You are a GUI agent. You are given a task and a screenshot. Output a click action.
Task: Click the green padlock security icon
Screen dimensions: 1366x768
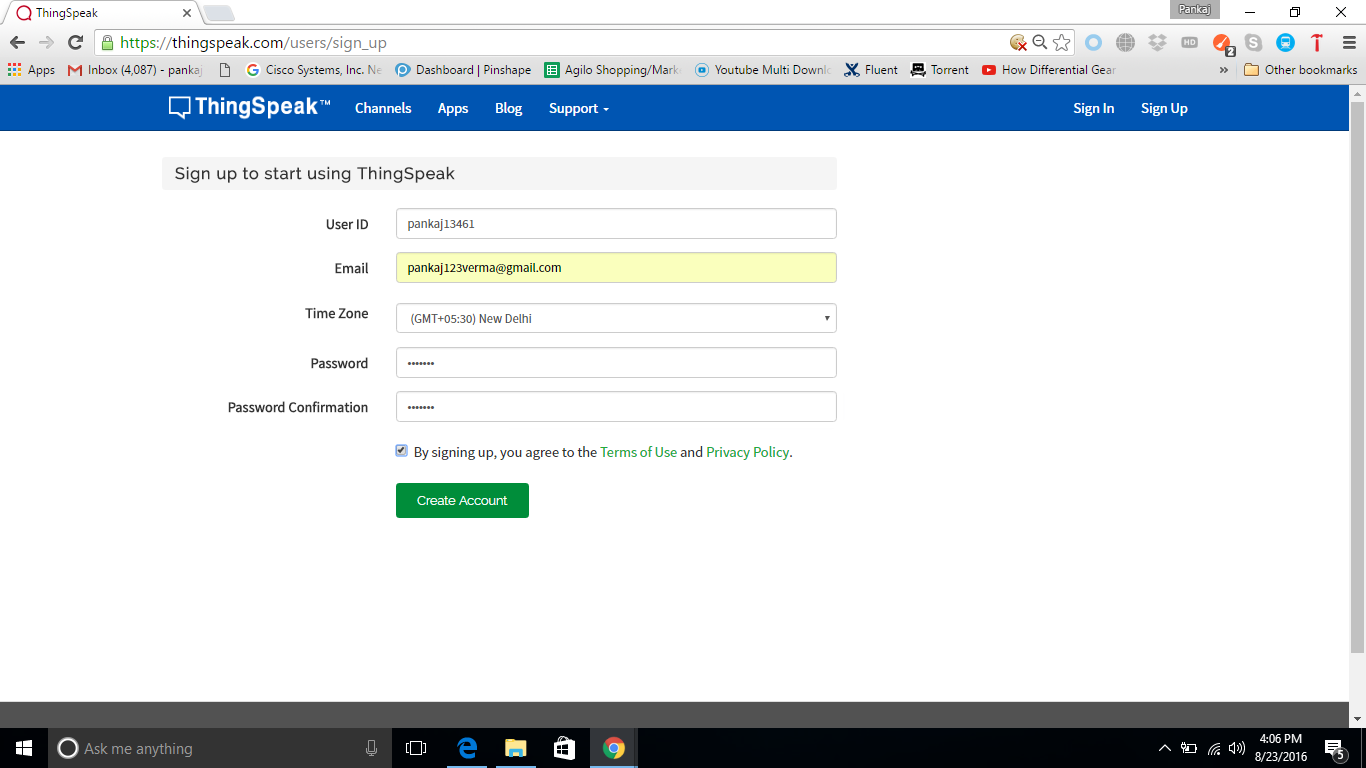pos(107,42)
